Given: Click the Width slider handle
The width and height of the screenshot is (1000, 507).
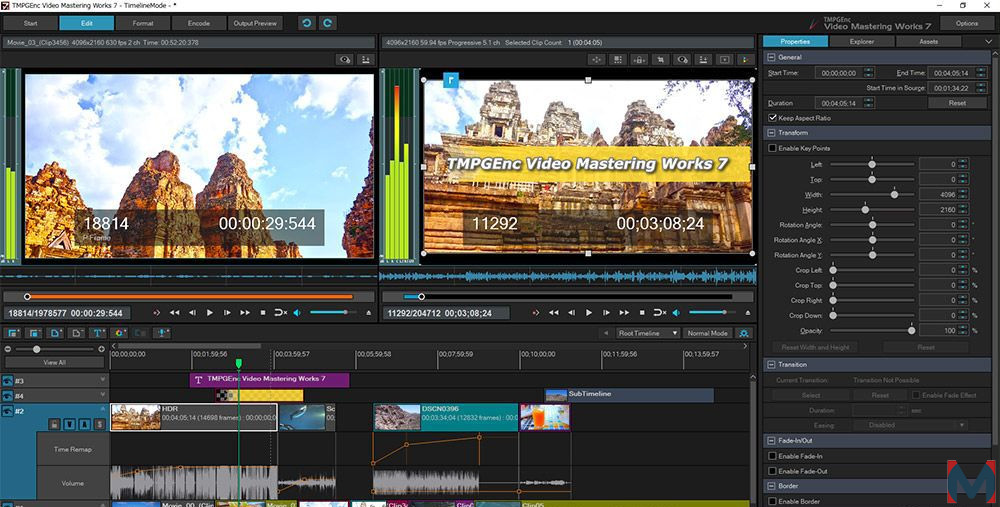Looking at the screenshot, I should tap(894, 195).
